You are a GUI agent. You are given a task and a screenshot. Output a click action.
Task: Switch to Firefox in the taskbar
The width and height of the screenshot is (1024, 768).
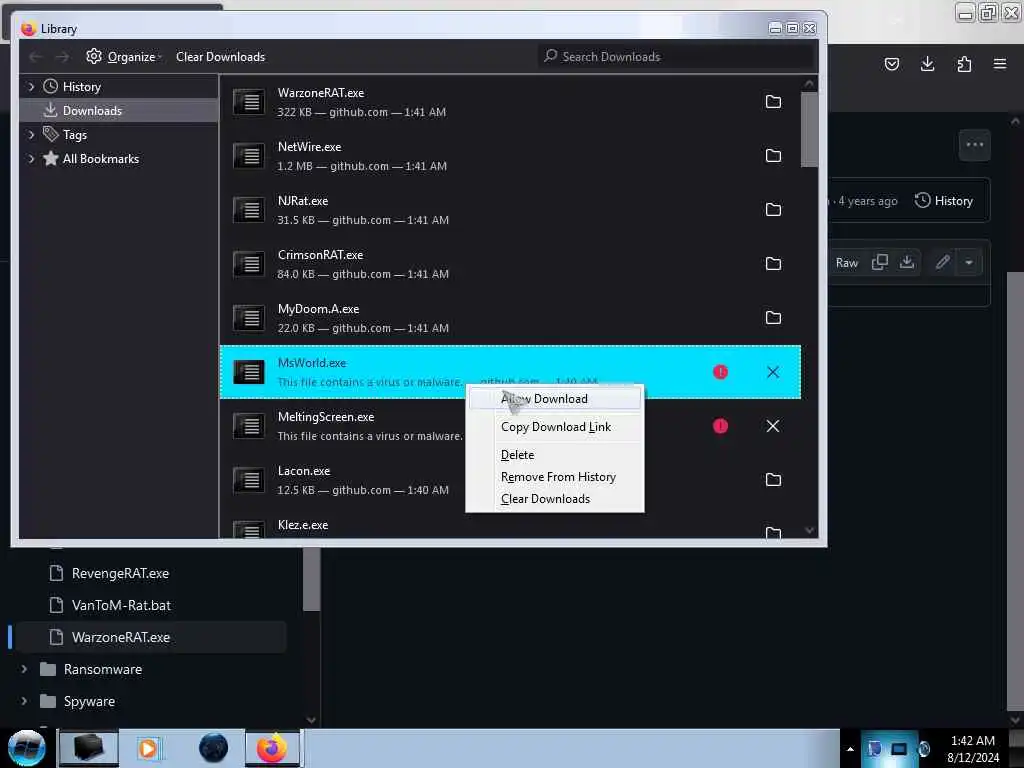272,748
